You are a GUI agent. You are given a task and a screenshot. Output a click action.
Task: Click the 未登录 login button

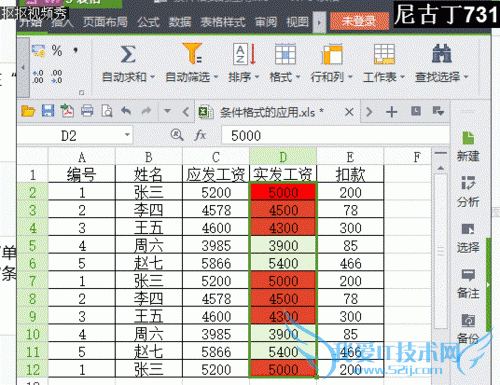pyautogui.click(x=359, y=21)
